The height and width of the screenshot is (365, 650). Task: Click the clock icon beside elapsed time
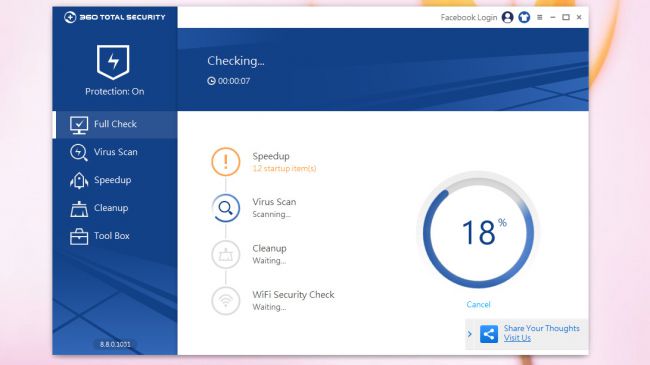pos(211,81)
